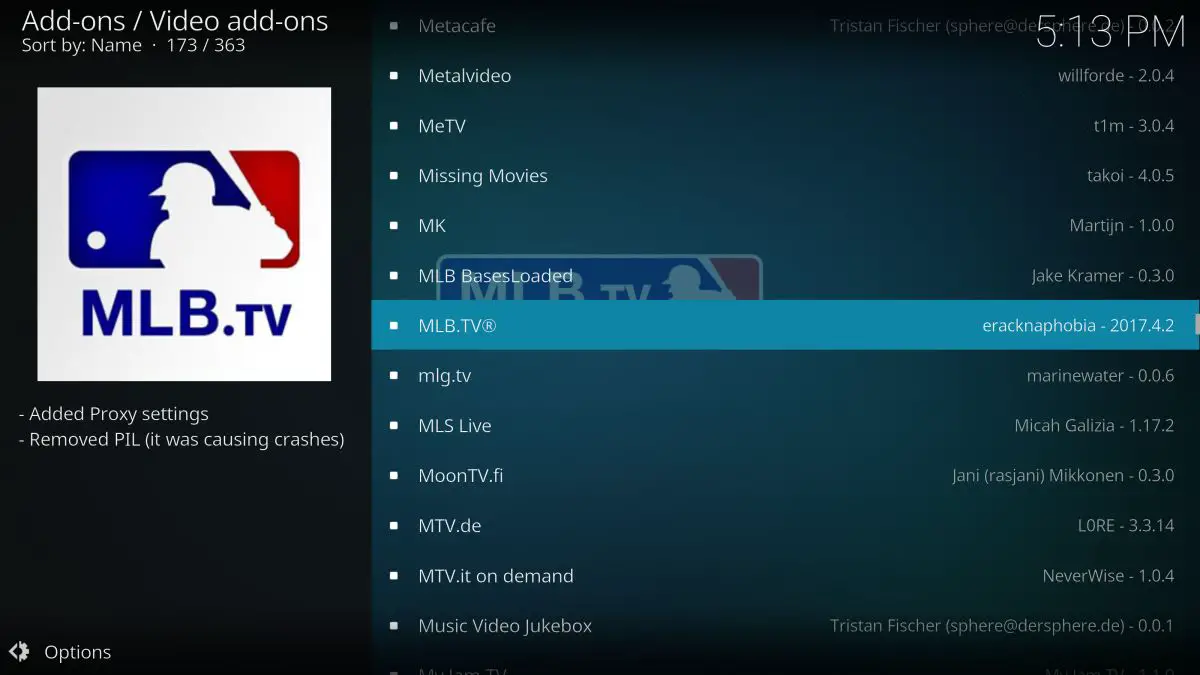1200x675 pixels.
Task: Click the bullet icon beside MLB BasesLoaded
Action: [x=394, y=276]
